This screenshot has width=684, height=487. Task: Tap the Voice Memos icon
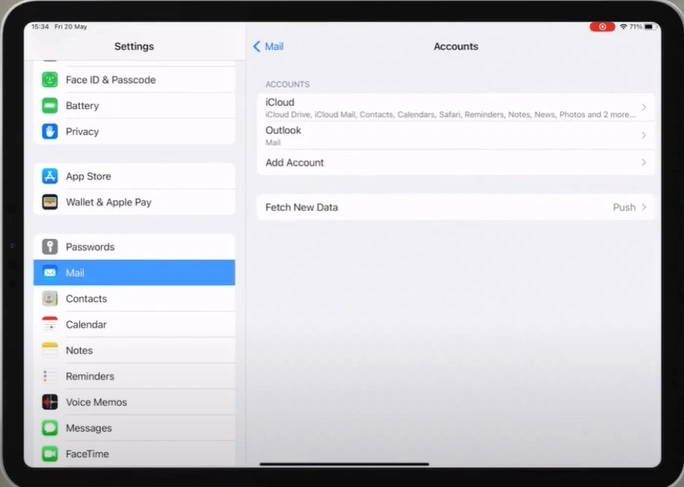pos(50,402)
